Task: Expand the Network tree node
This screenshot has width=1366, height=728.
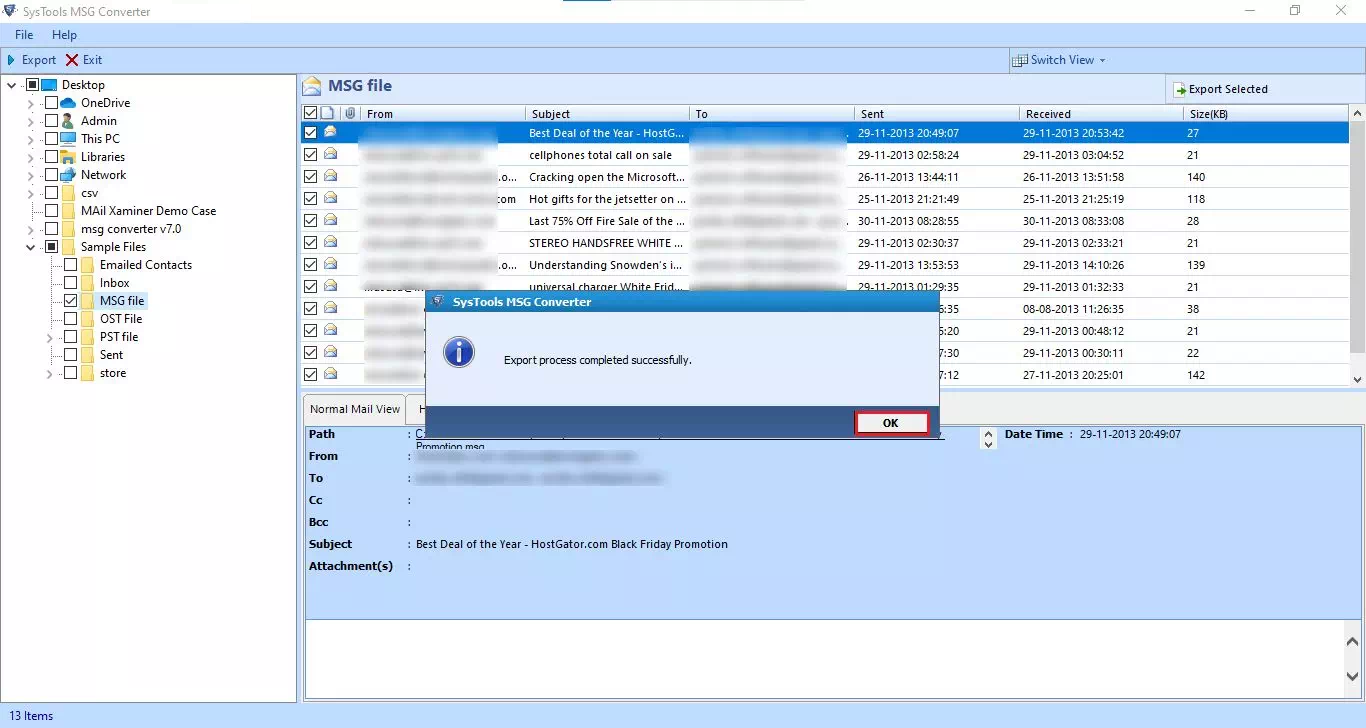Action: pyautogui.click(x=30, y=175)
